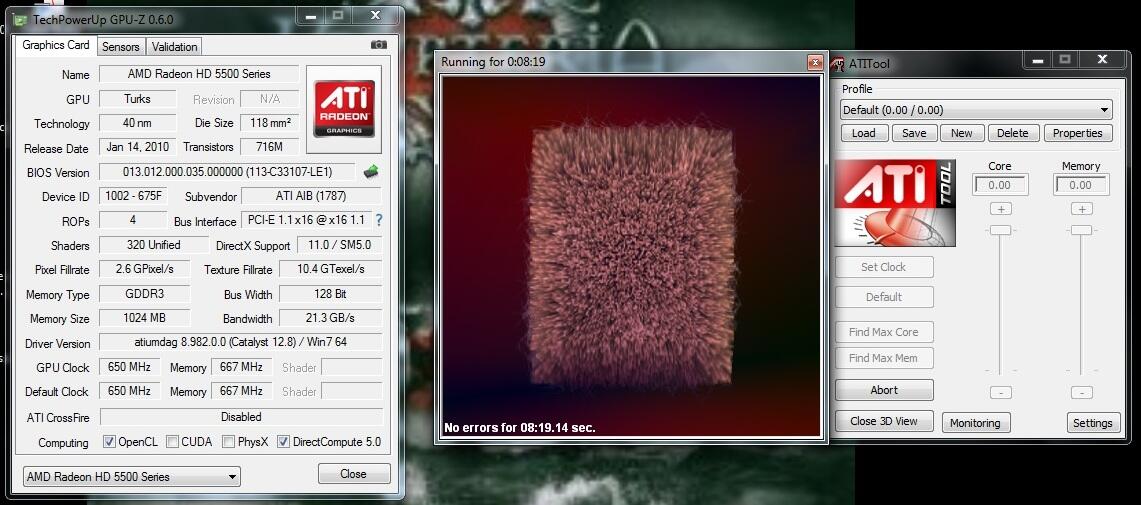Screen dimensions: 1141x505
Task: Click the Bus Width 128 Bit value
Action: click(330, 294)
